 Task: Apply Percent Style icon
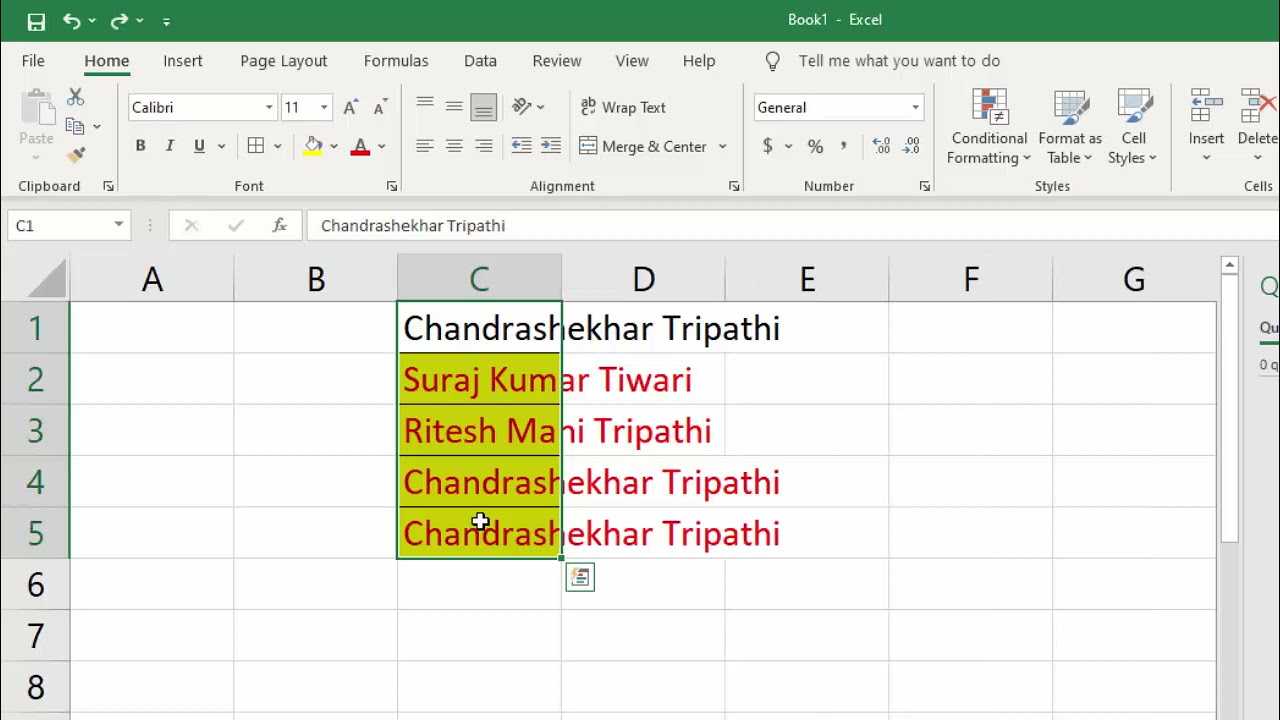coord(816,146)
